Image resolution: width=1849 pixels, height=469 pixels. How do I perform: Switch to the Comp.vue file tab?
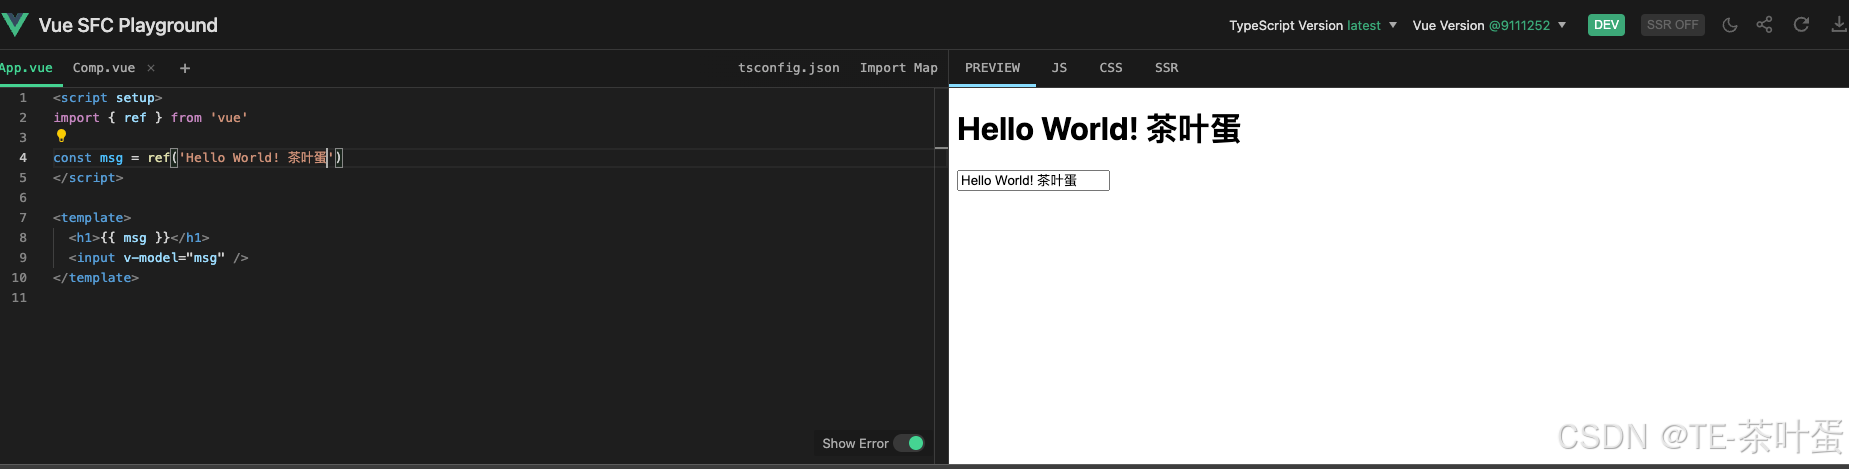pyautogui.click(x=104, y=68)
